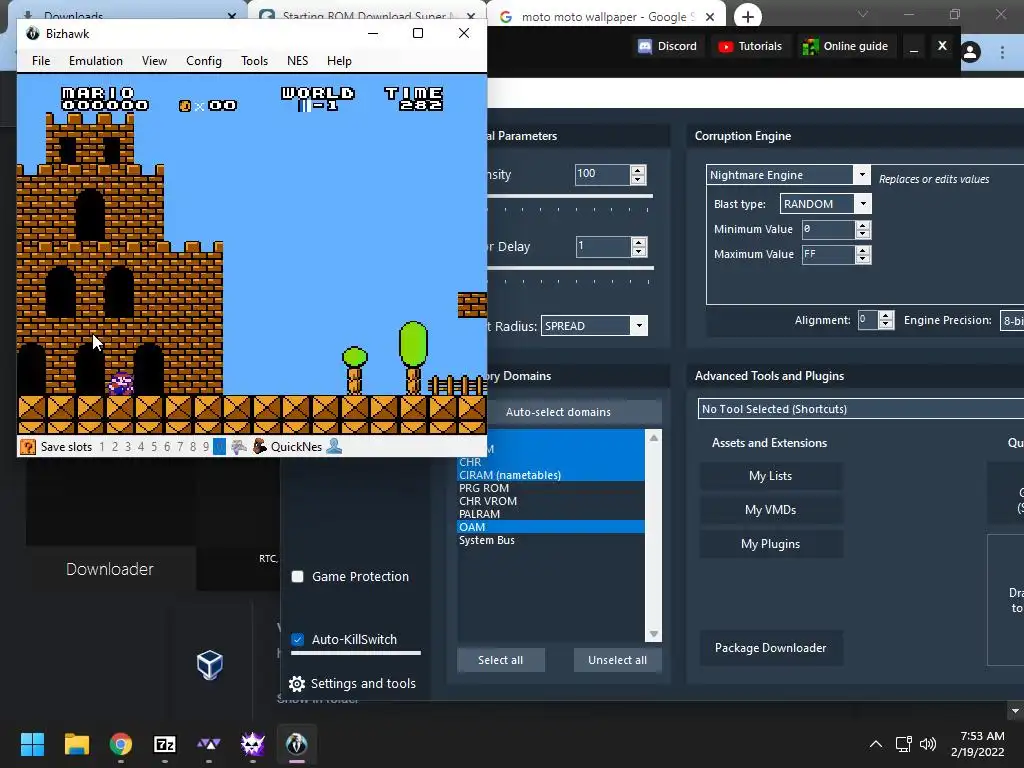Open Engine Precision dropdown

(1012, 321)
